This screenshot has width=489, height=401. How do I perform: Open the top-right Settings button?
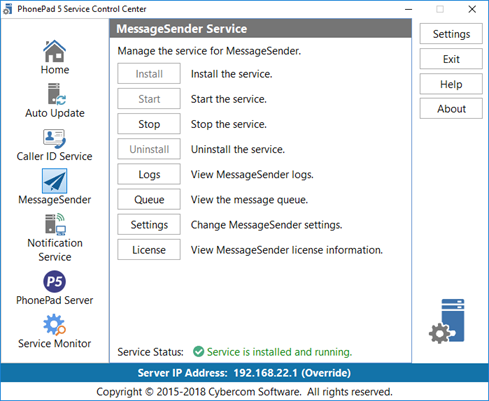click(x=451, y=34)
